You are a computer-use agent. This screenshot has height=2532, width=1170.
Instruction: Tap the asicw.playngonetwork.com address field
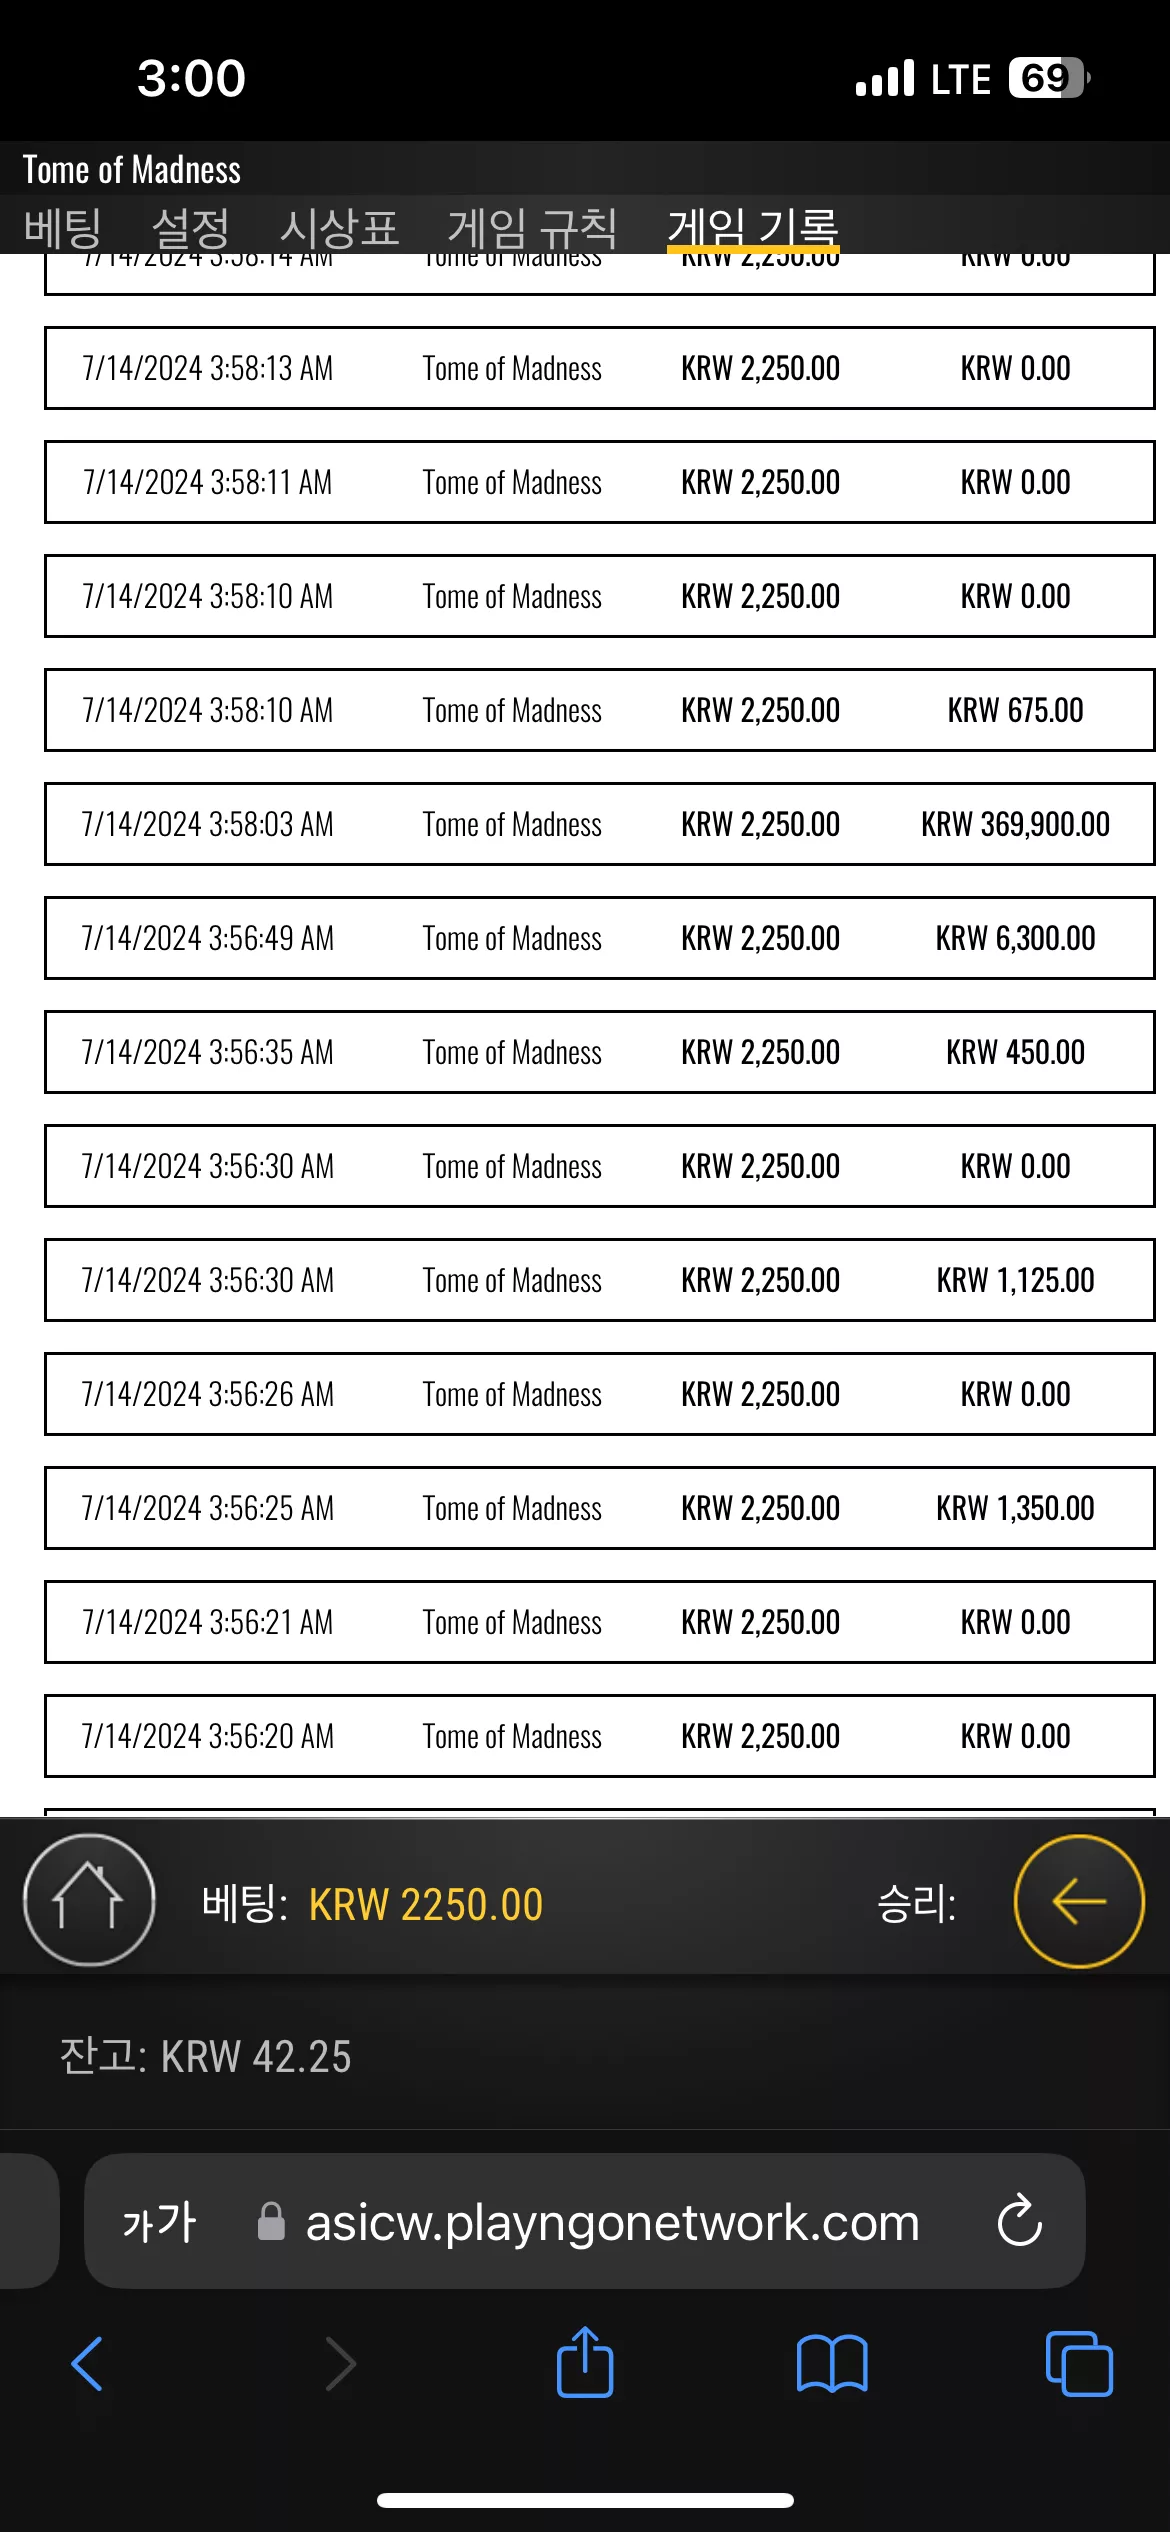pyautogui.click(x=585, y=2221)
